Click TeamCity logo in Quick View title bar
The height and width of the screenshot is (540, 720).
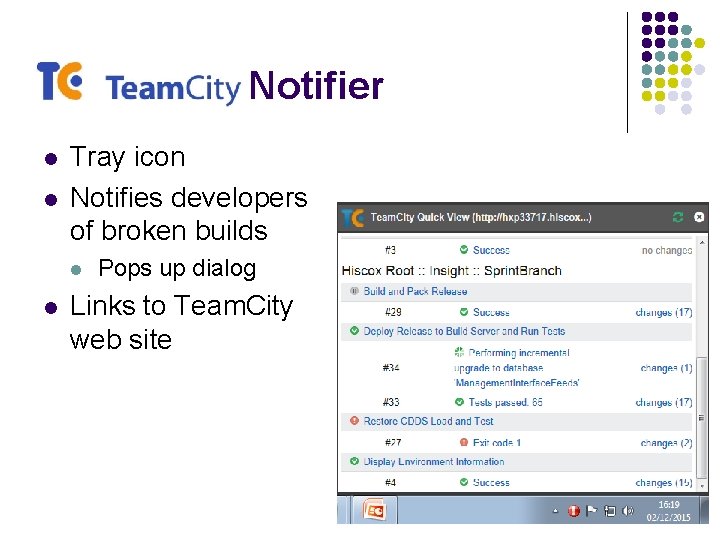pos(353,218)
